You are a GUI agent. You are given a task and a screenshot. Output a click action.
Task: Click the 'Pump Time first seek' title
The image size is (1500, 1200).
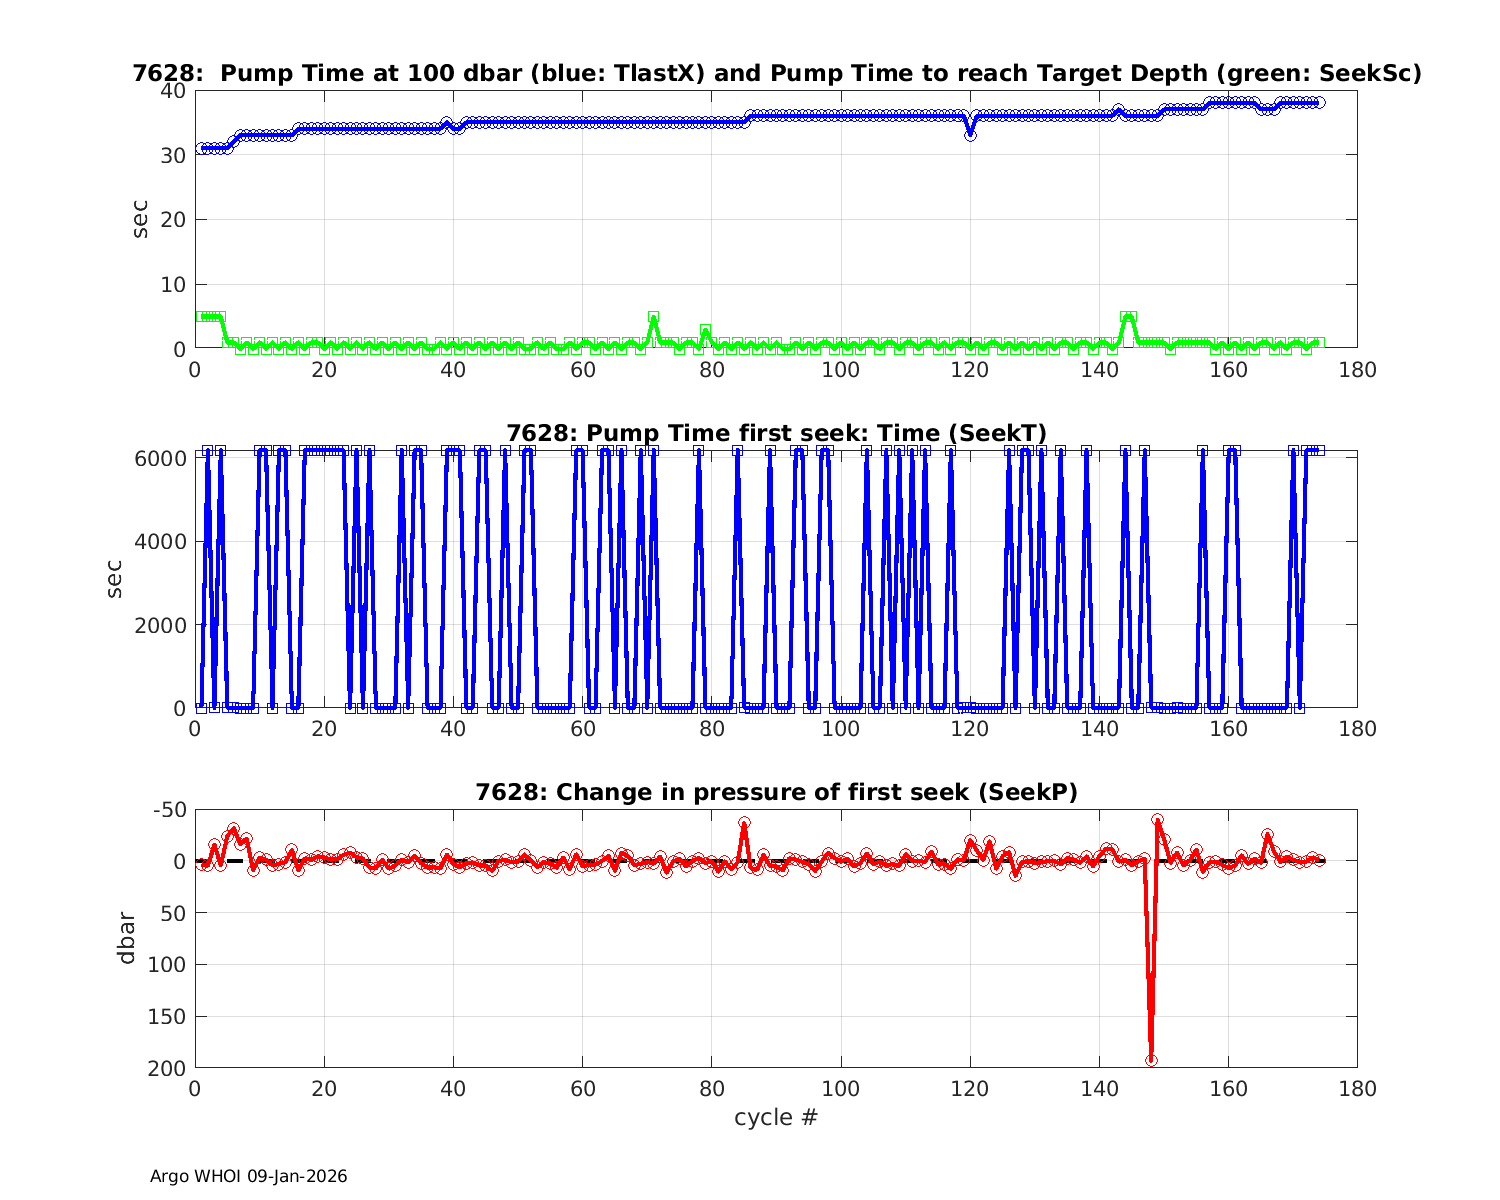click(776, 433)
